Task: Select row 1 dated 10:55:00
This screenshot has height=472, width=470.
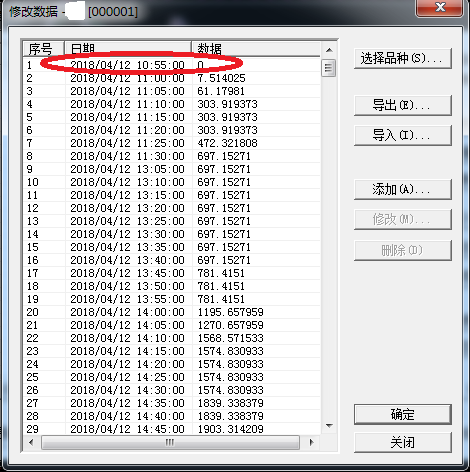Action: click(172, 65)
